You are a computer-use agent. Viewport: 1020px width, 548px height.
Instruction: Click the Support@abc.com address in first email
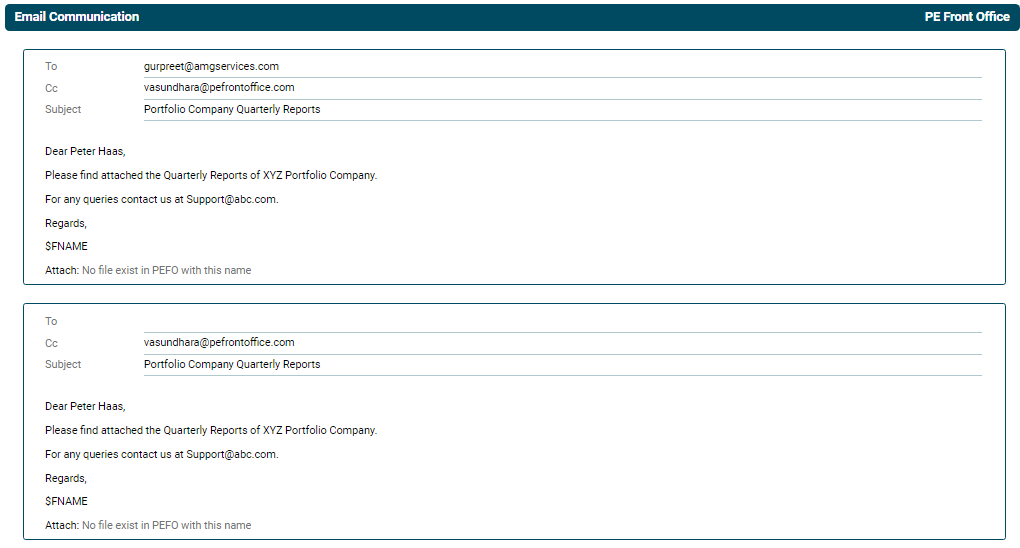(x=231, y=200)
